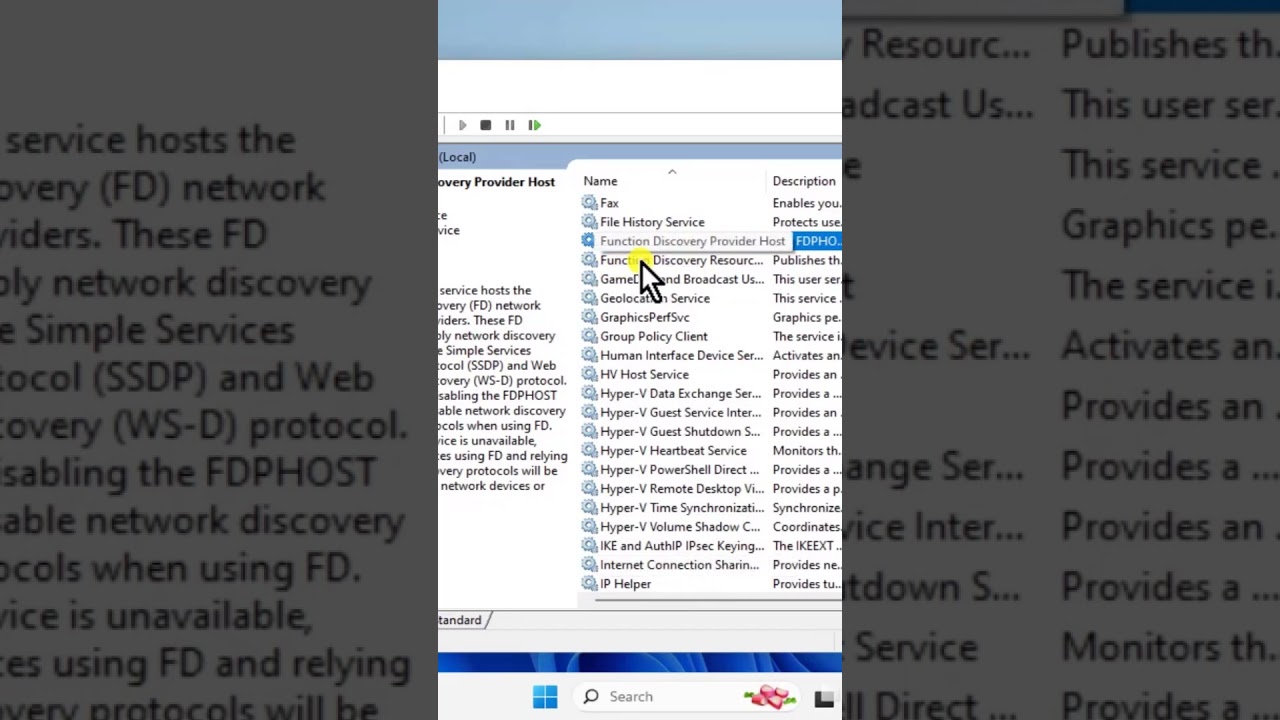The width and height of the screenshot is (1280, 720).
Task: Select Function Discovery Resource Publication service
Action: point(681,260)
